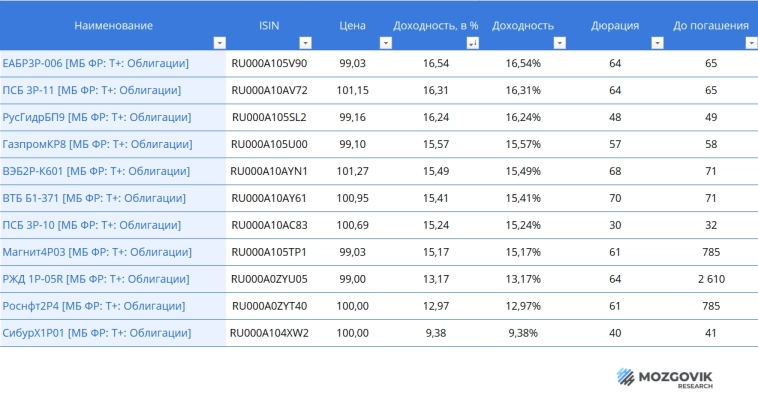The image size is (758, 417).
Task: Open the Магнит4Р03 bond link
Action: pos(98,252)
